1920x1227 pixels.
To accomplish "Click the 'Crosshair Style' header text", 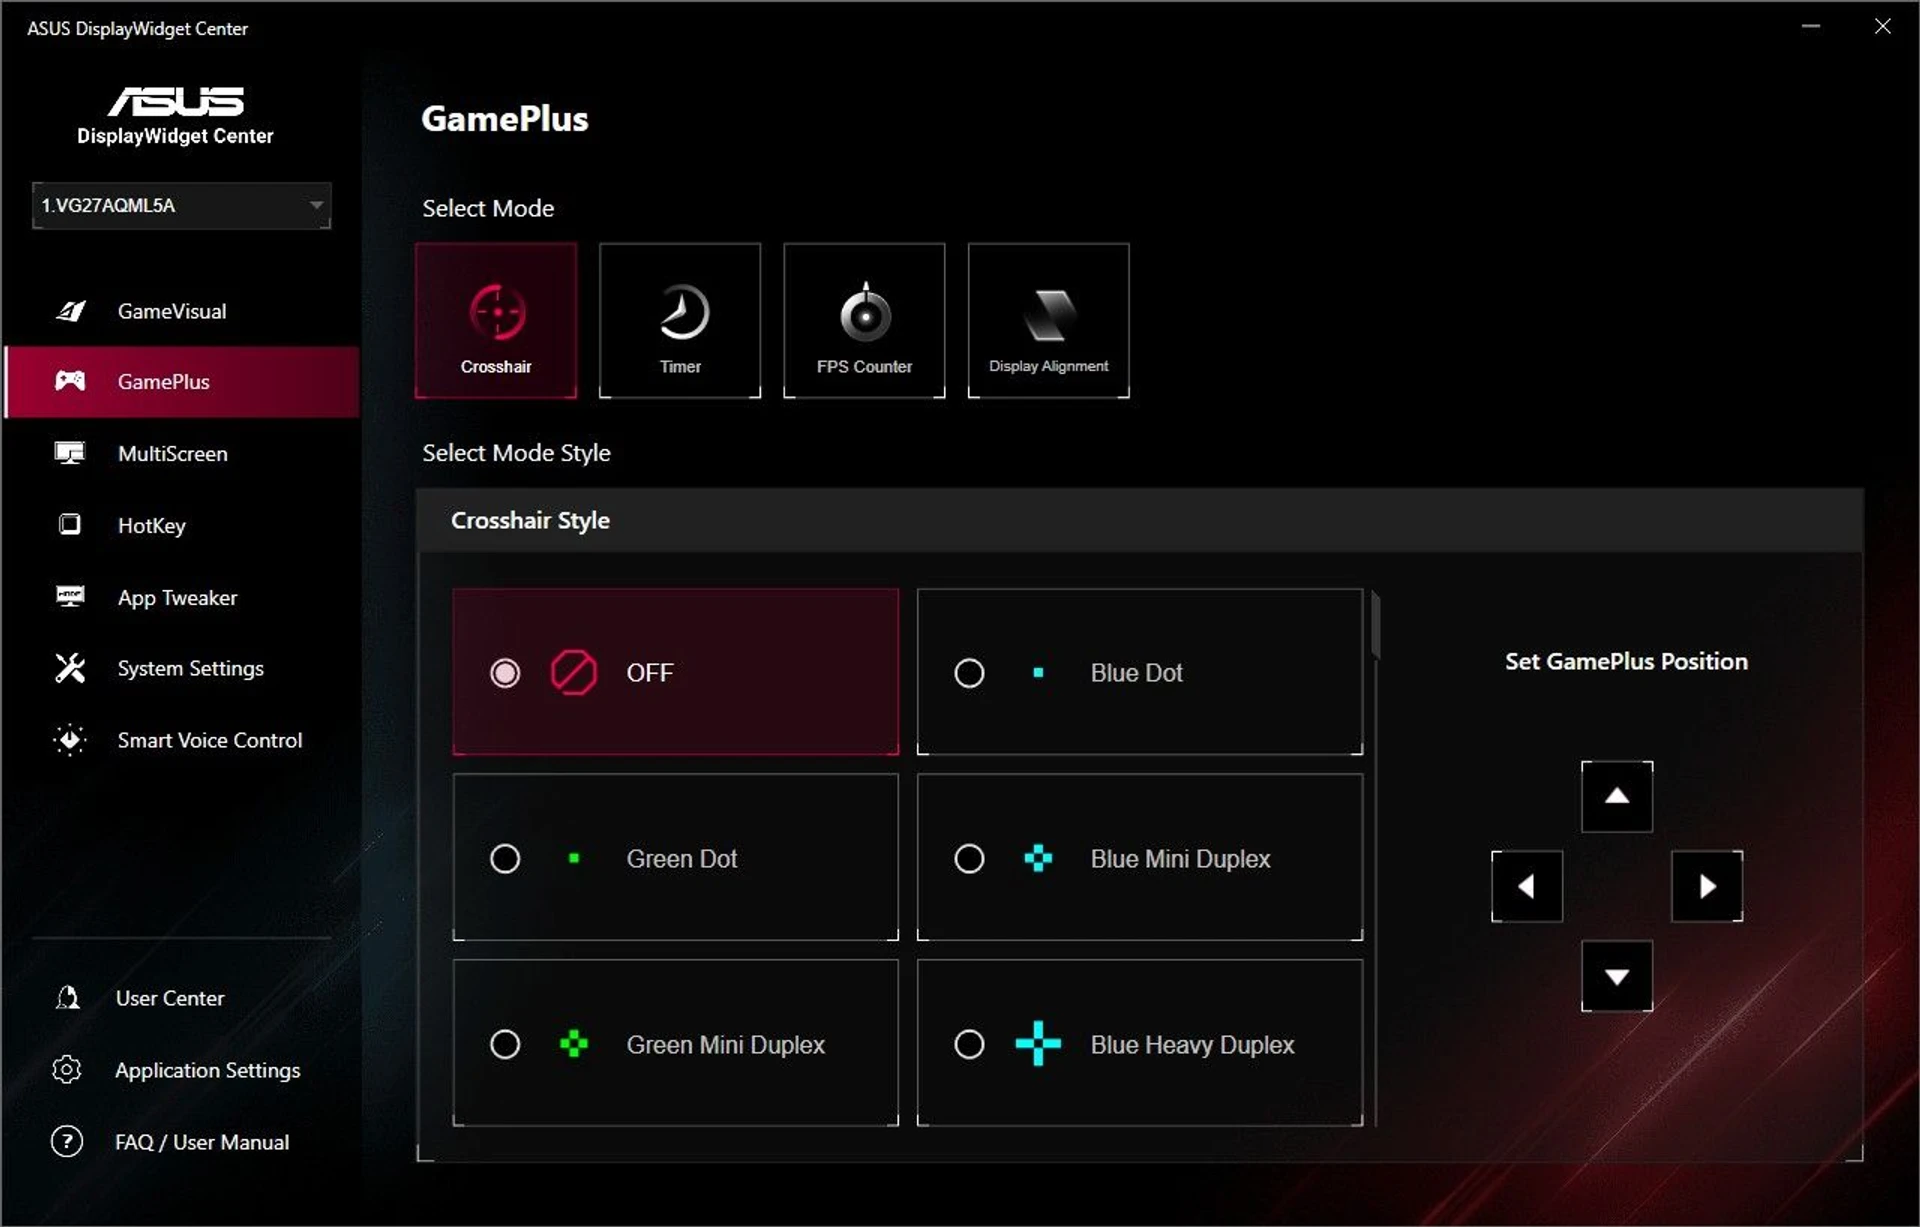I will (x=530, y=520).
